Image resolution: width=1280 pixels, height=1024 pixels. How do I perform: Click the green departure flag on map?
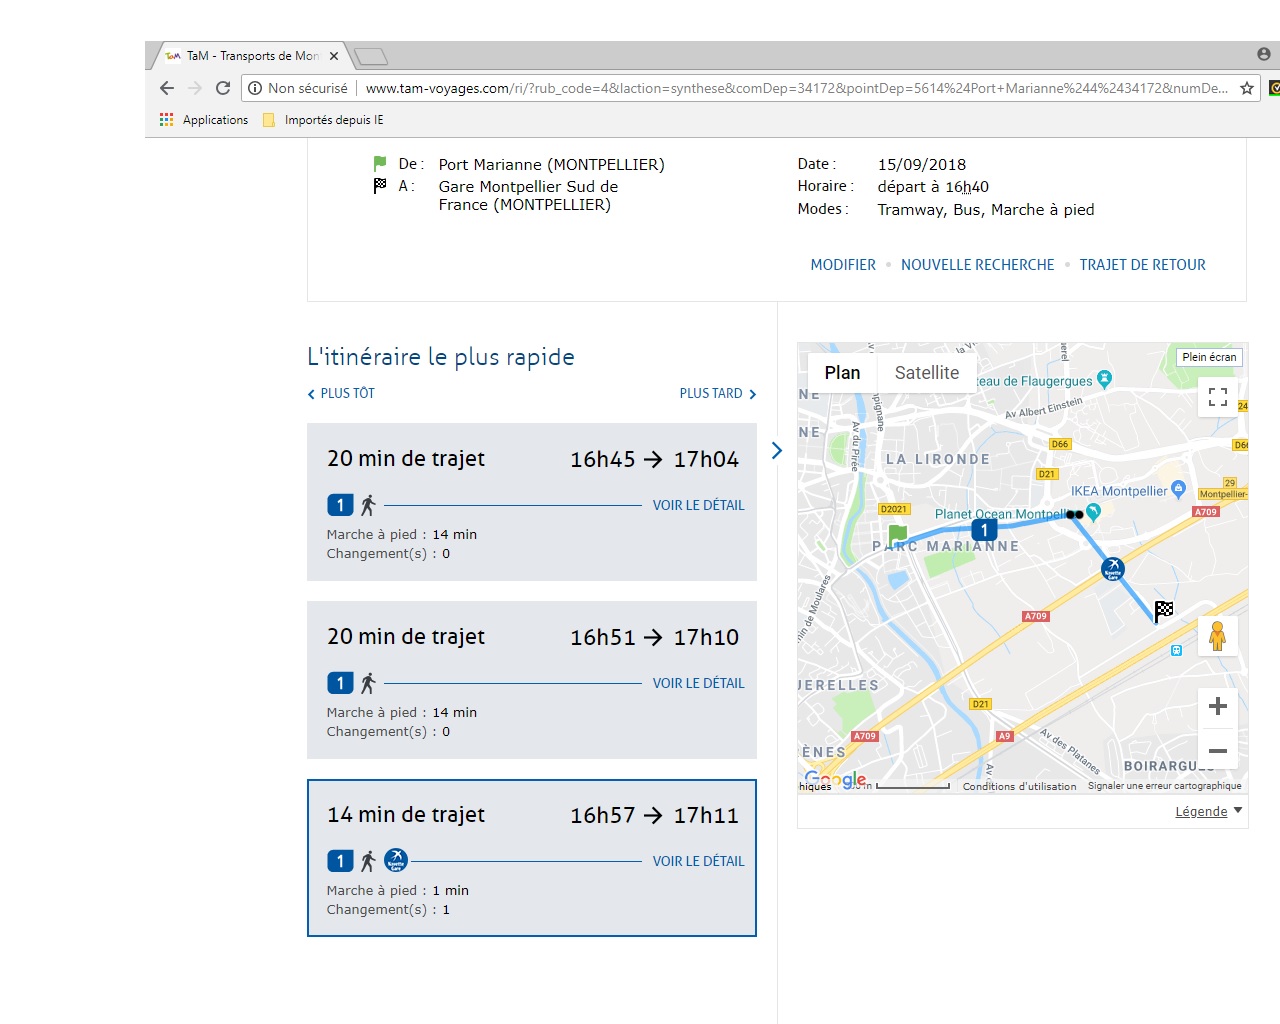coord(897,535)
